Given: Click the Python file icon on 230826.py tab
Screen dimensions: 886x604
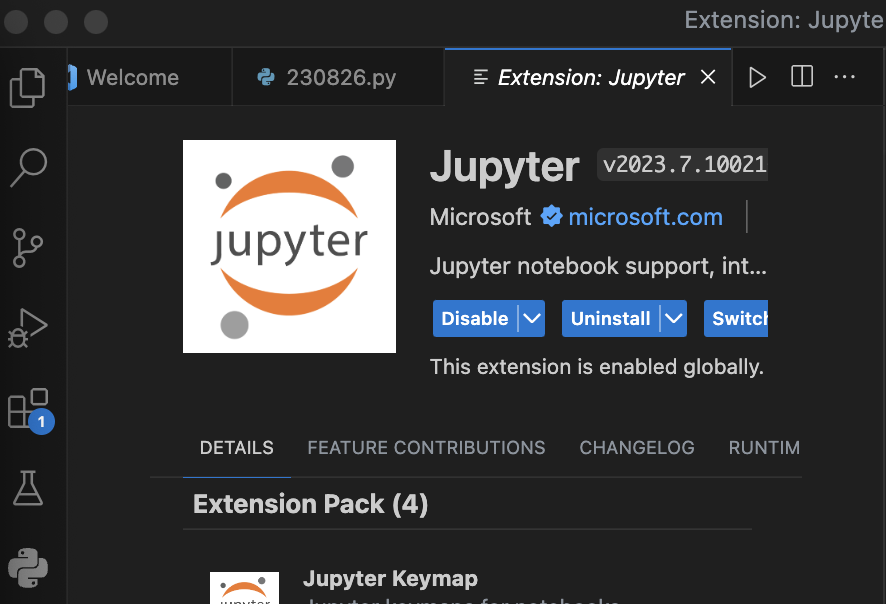Looking at the screenshot, I should click(266, 77).
